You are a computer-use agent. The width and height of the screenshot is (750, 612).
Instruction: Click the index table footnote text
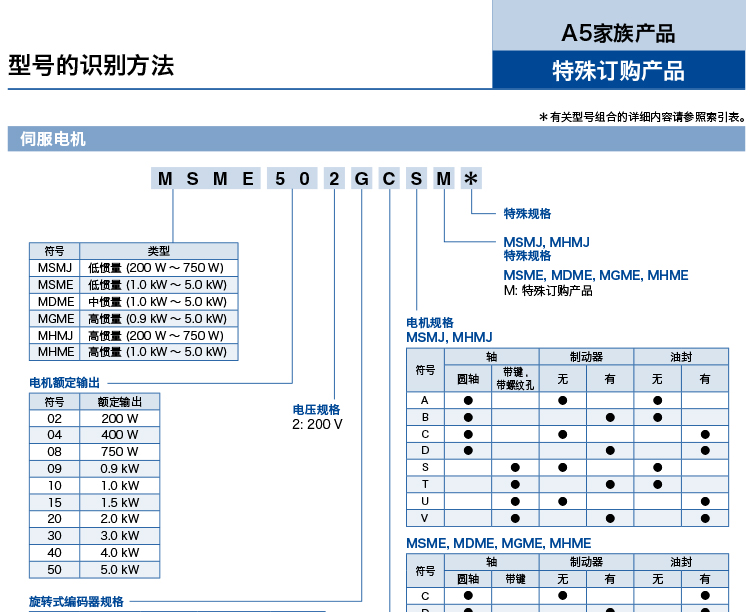[642, 117]
